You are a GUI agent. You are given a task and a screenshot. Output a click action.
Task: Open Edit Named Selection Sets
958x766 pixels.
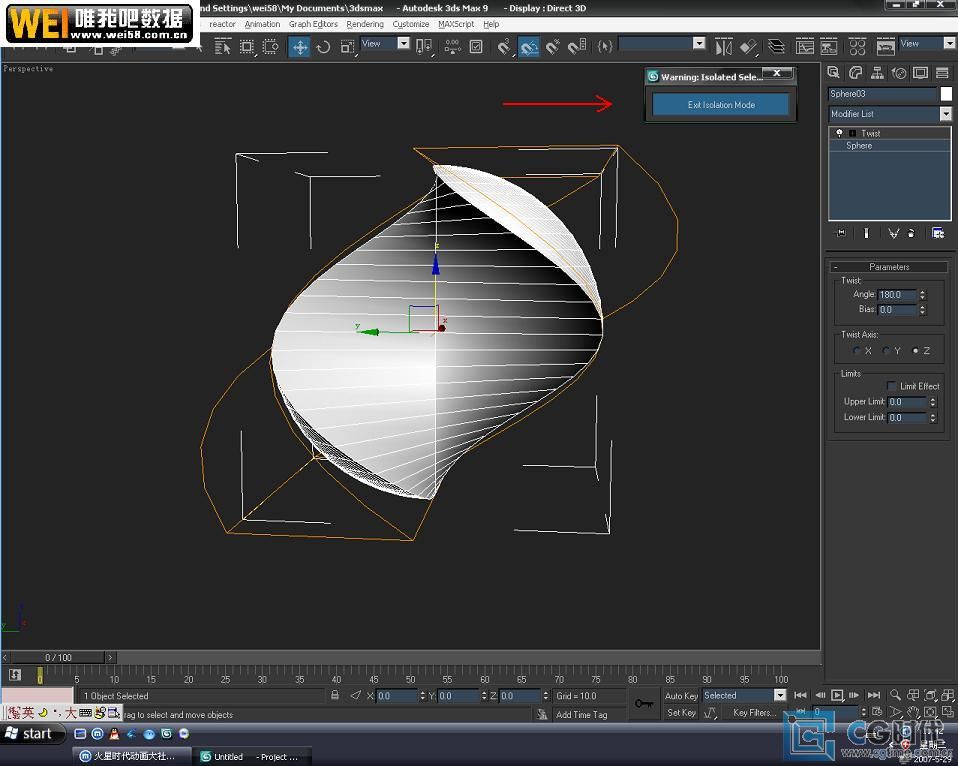click(605, 46)
